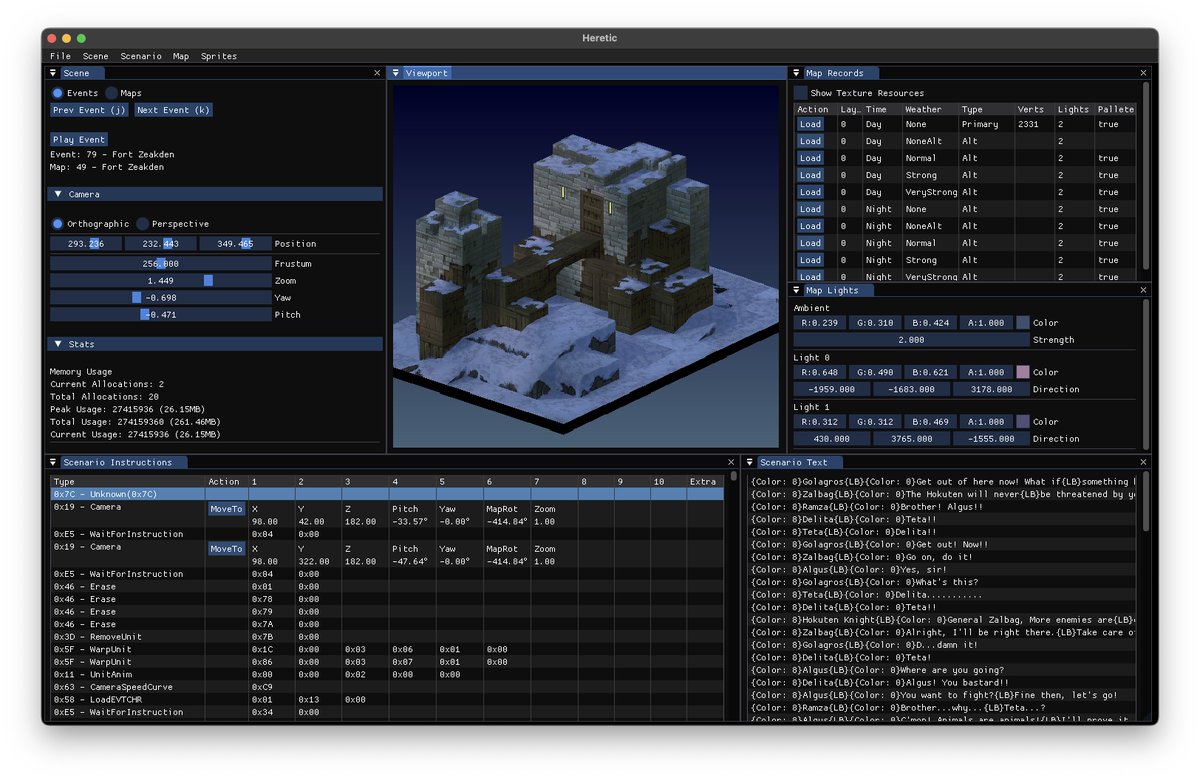The height and width of the screenshot is (780, 1200).
Task: Select the 0x3D - RemoveUnit instruction row
Action: pos(387,637)
